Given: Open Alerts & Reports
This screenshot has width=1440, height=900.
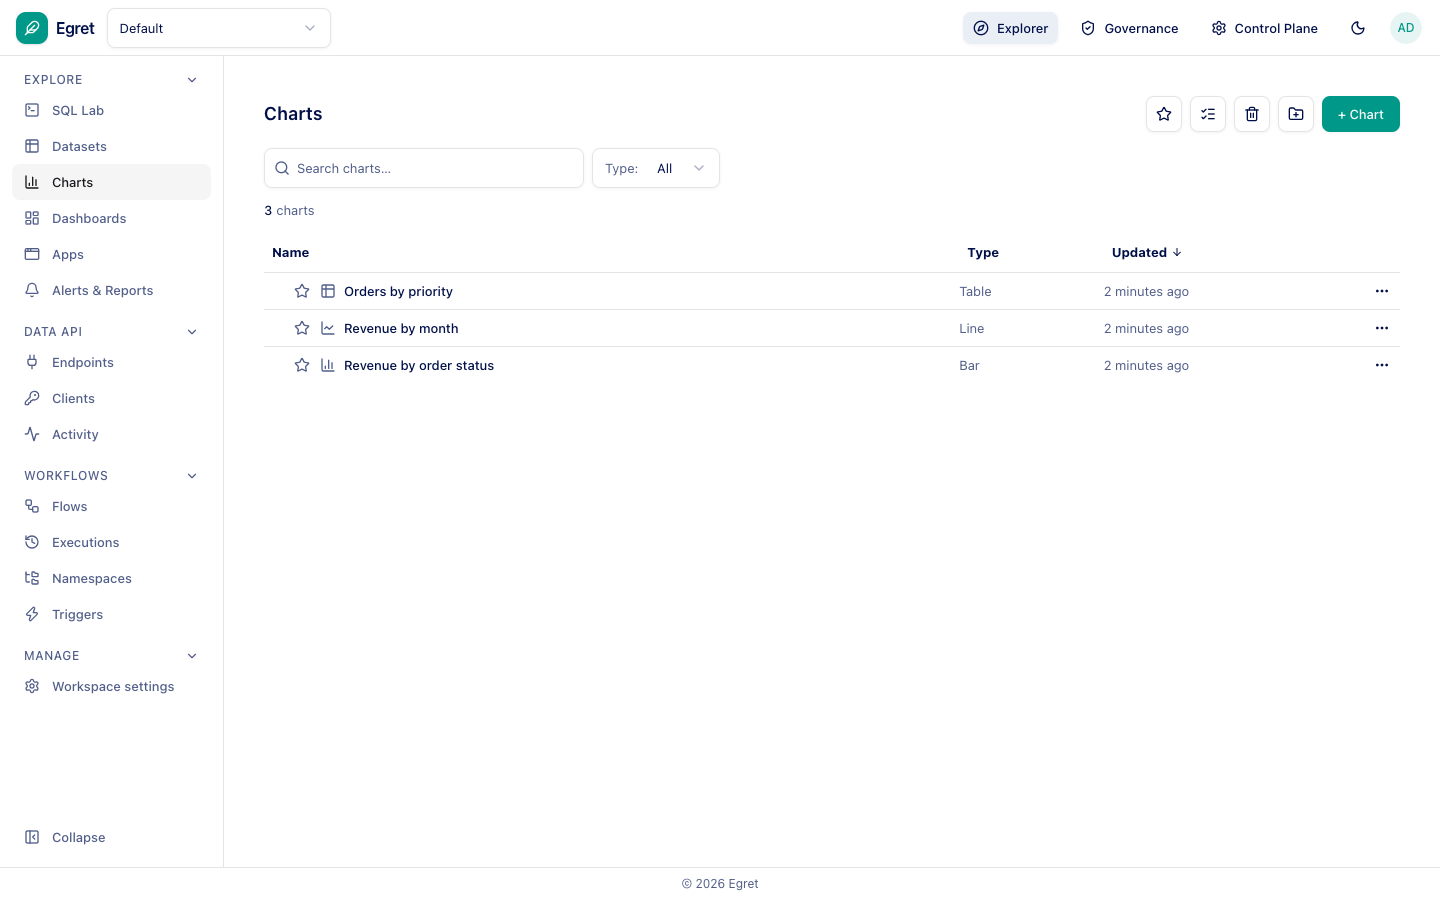Looking at the screenshot, I should 111,290.
